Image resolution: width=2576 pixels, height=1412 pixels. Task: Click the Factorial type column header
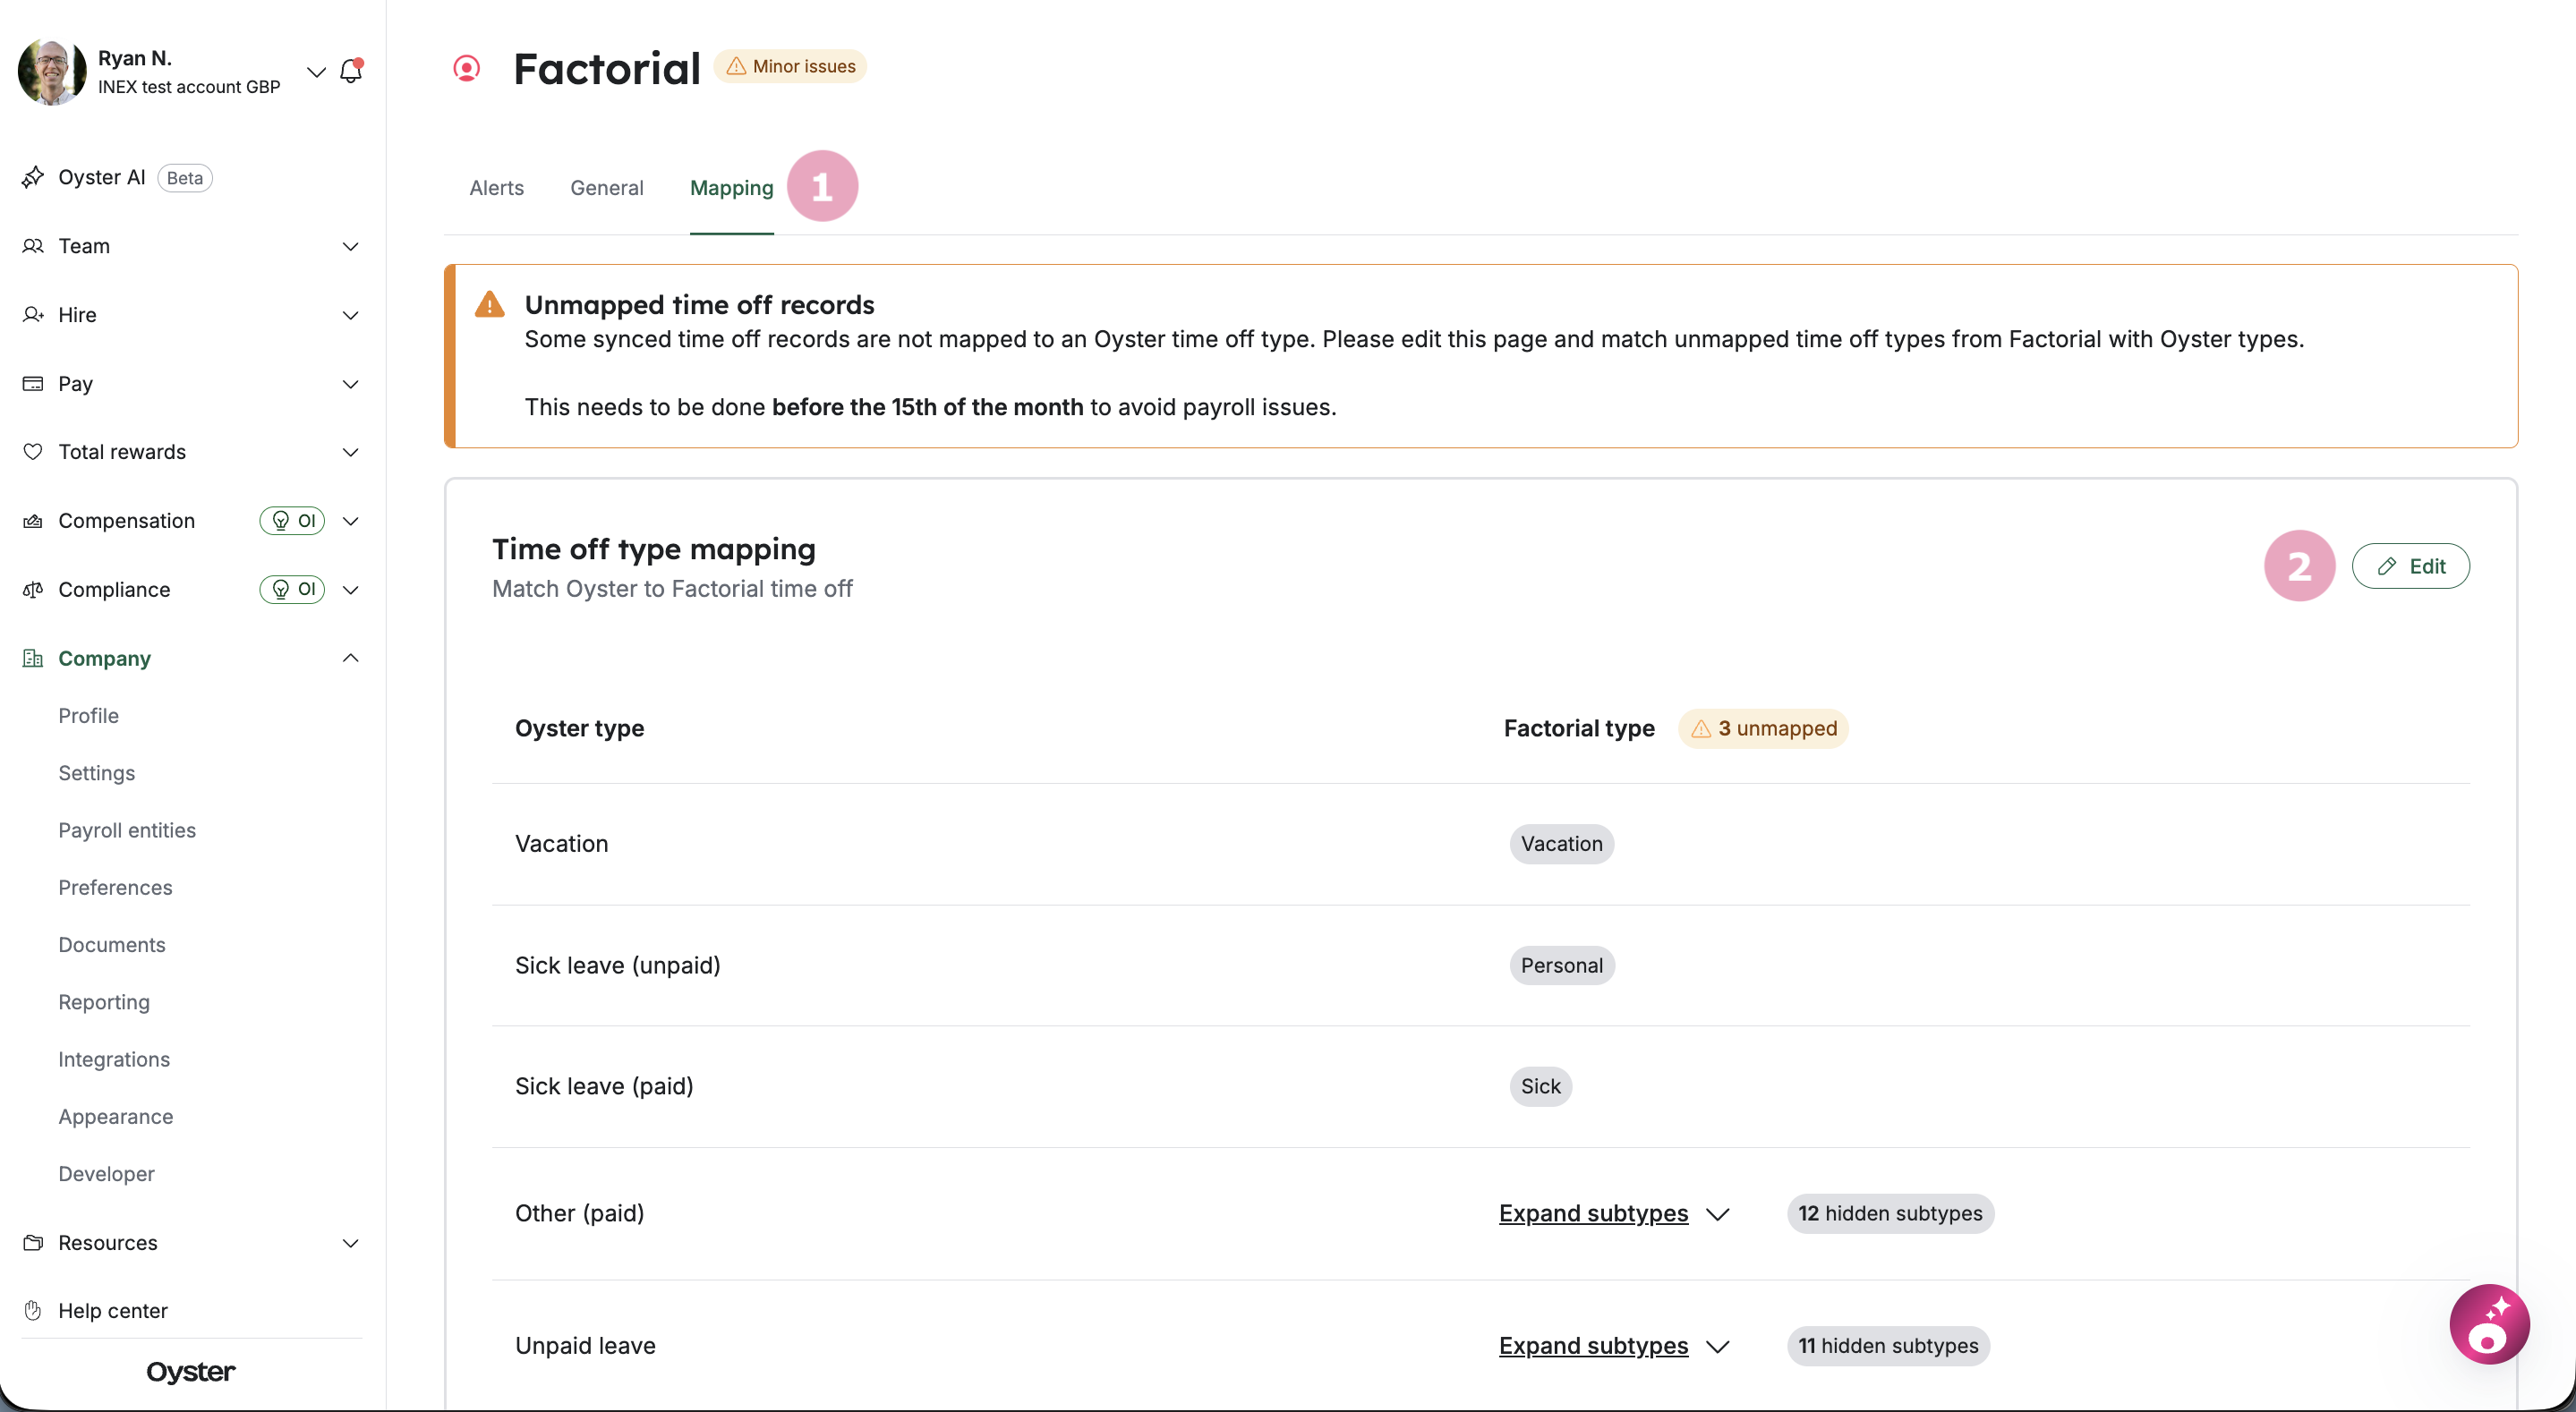coord(1579,728)
